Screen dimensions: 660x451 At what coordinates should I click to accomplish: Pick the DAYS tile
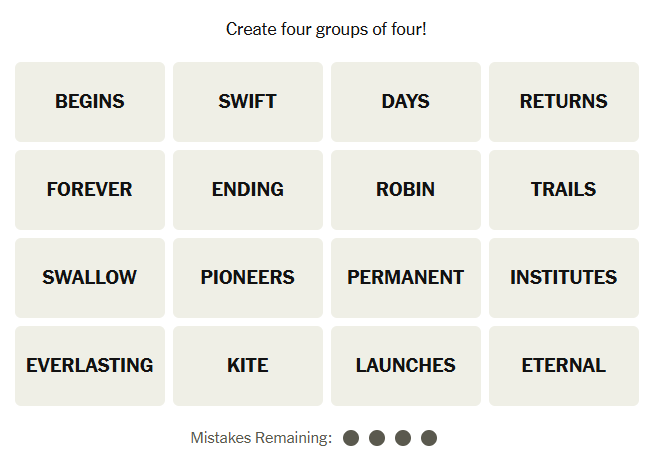tap(406, 102)
